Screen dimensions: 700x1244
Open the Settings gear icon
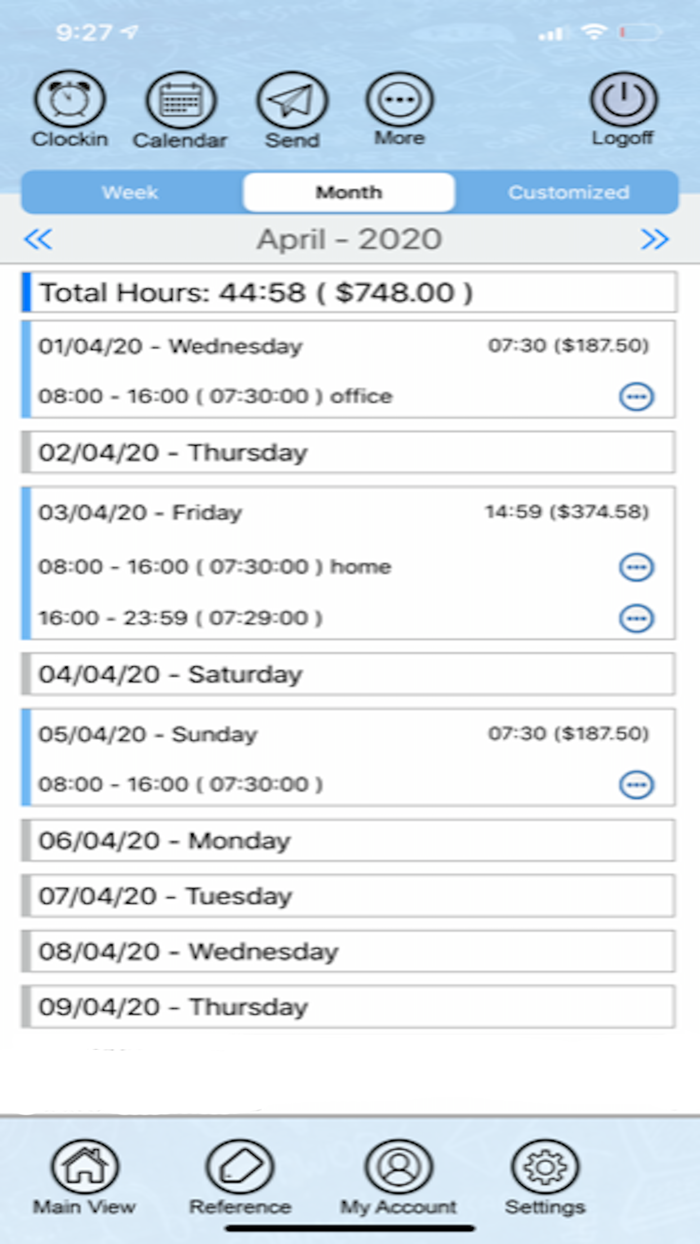tap(544, 1167)
